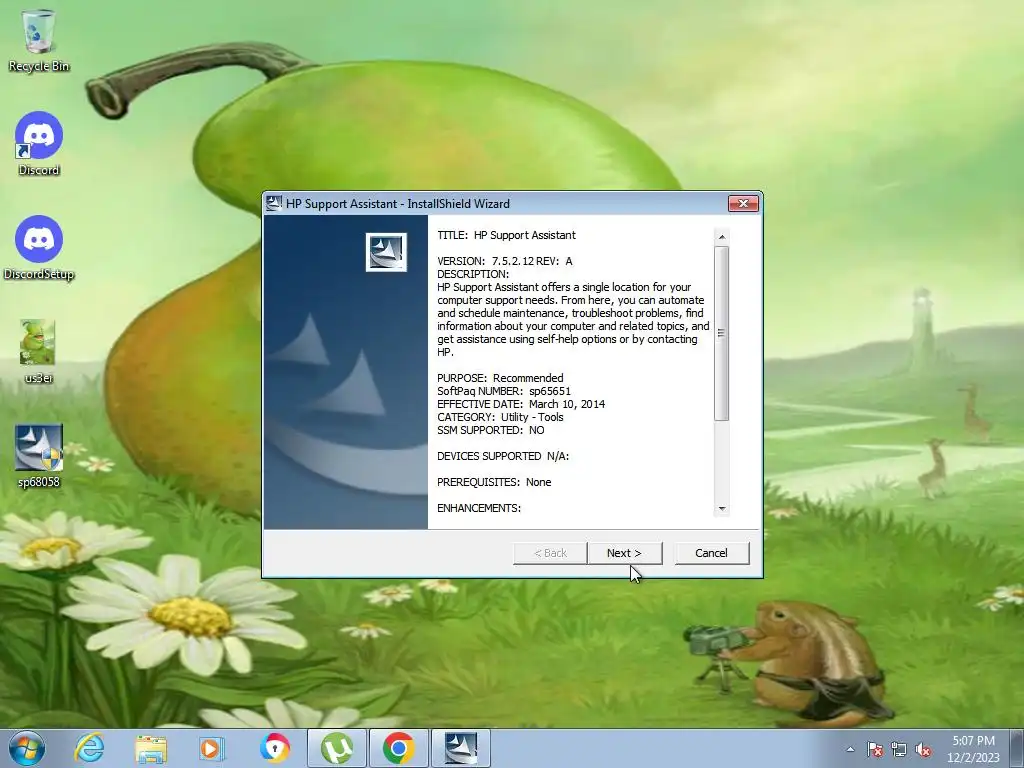This screenshot has width=1024, height=768.
Task: Show hidden system tray icons
Action: (x=850, y=749)
